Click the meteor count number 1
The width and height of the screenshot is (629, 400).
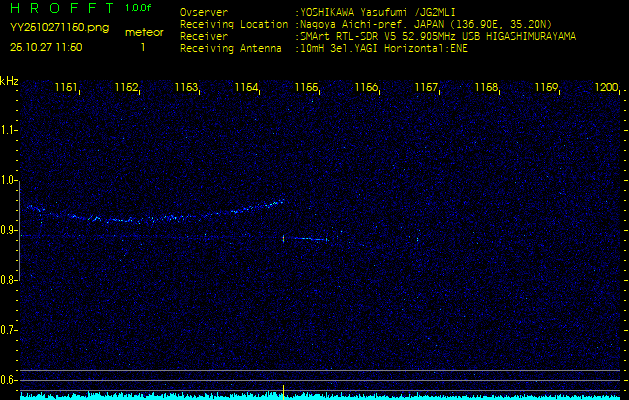point(143,47)
